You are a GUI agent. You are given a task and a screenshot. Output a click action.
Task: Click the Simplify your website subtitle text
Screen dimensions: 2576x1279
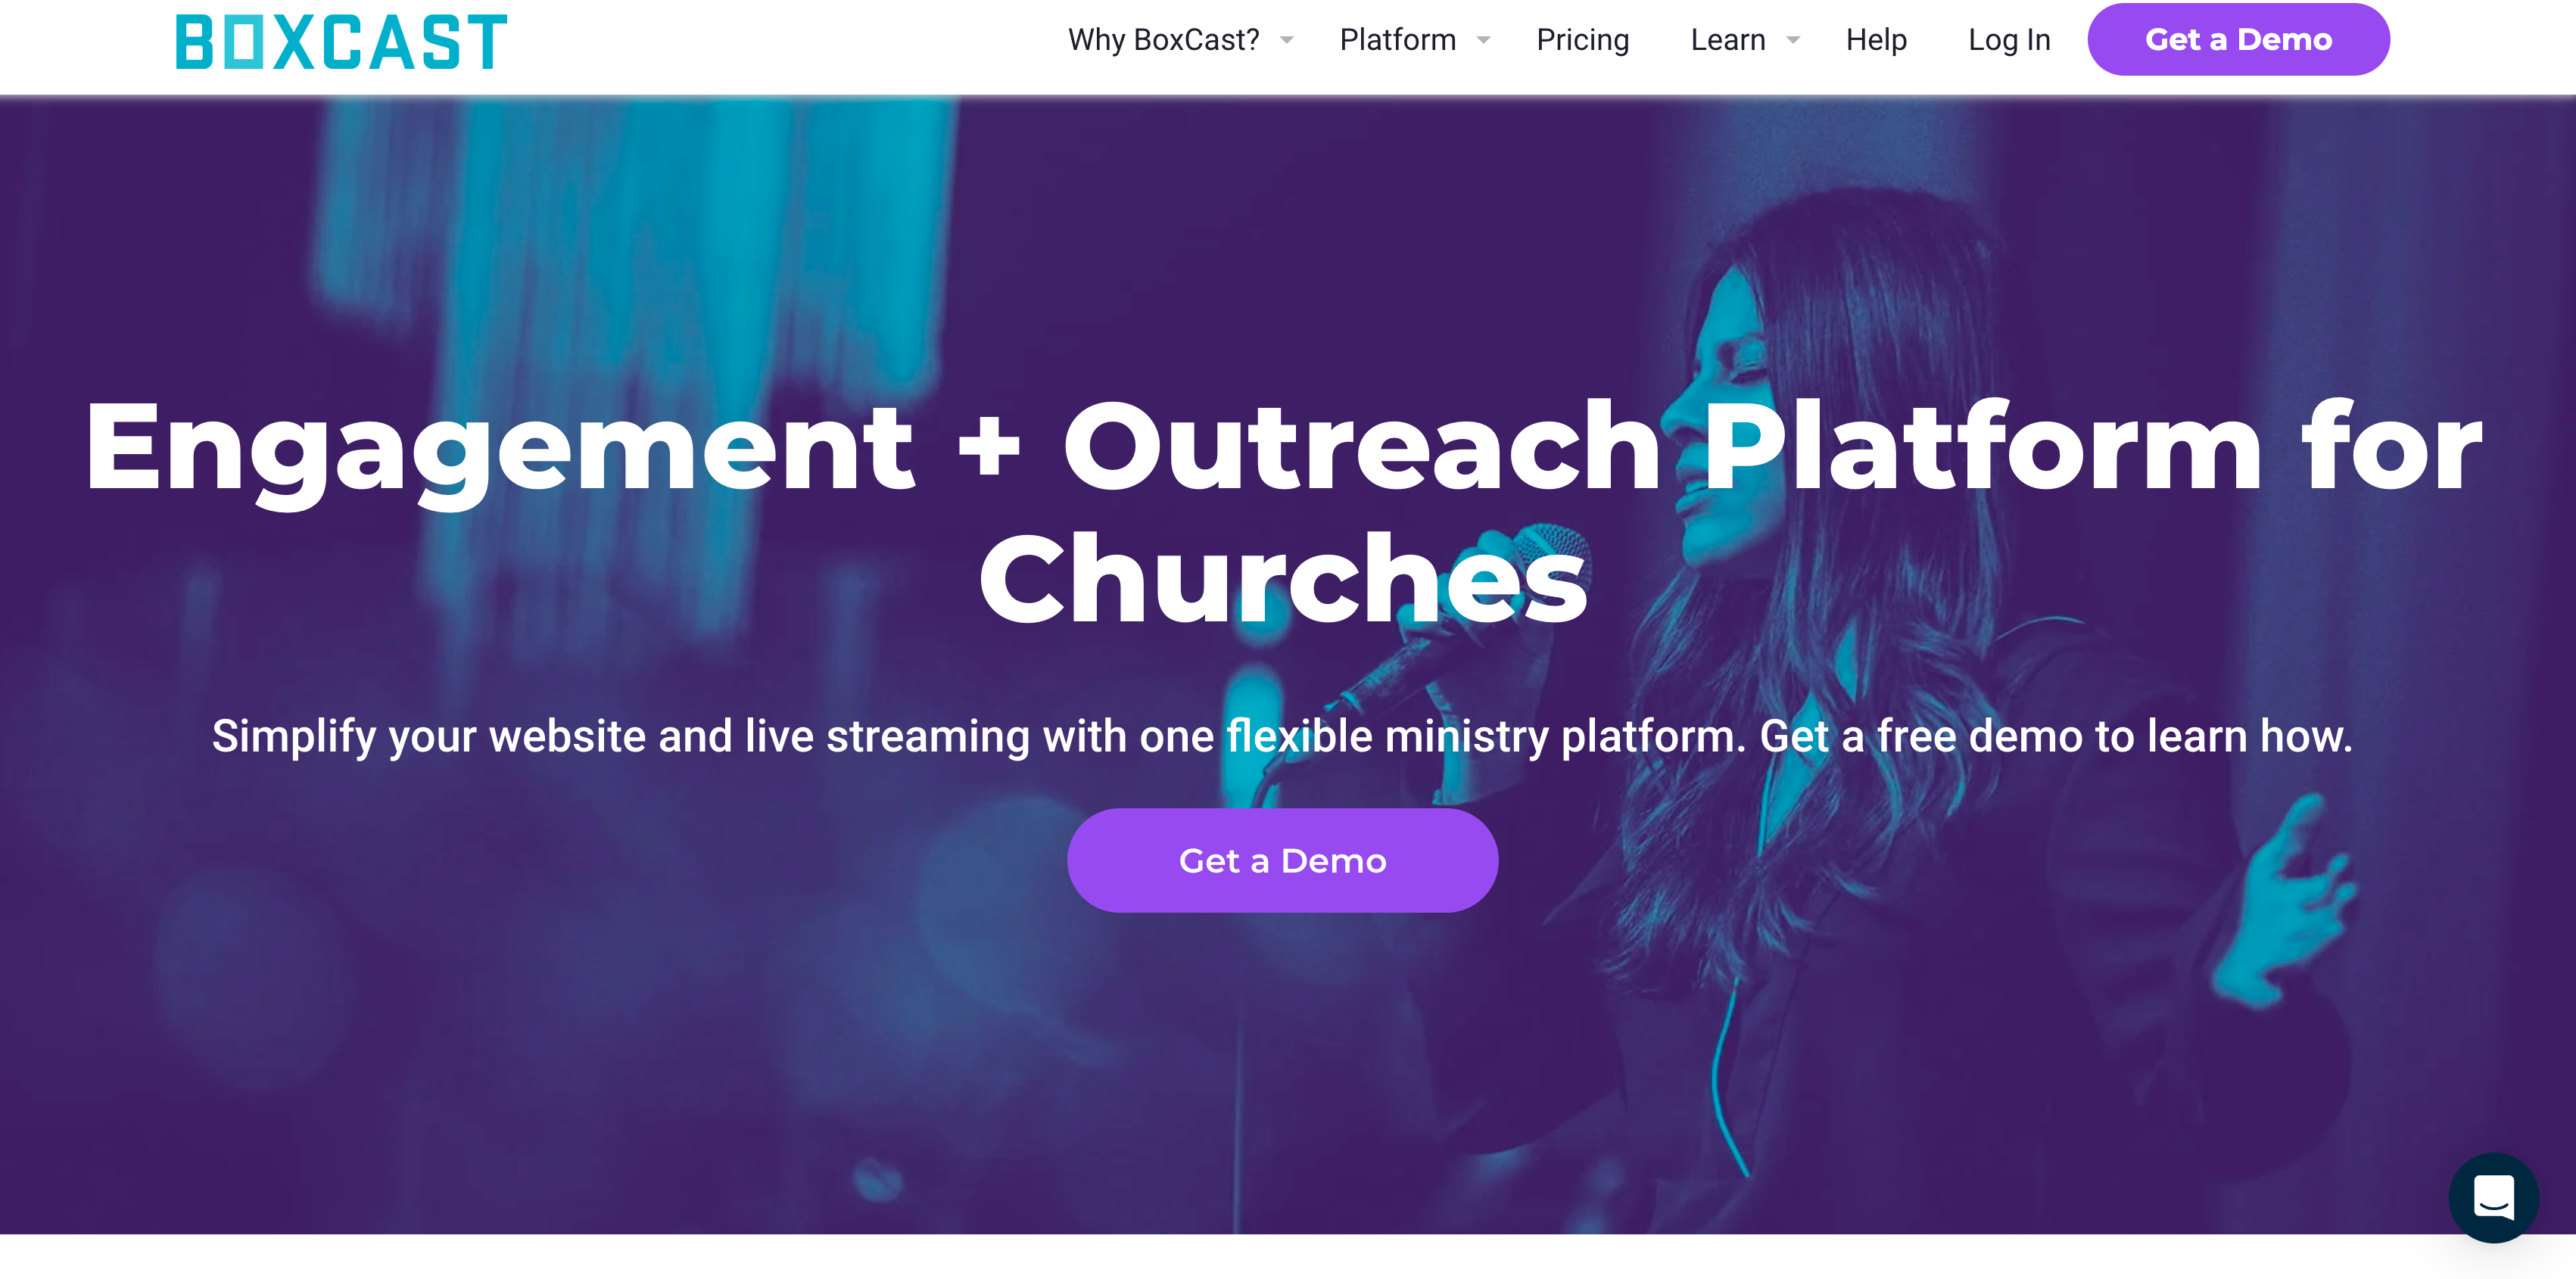click(1282, 736)
